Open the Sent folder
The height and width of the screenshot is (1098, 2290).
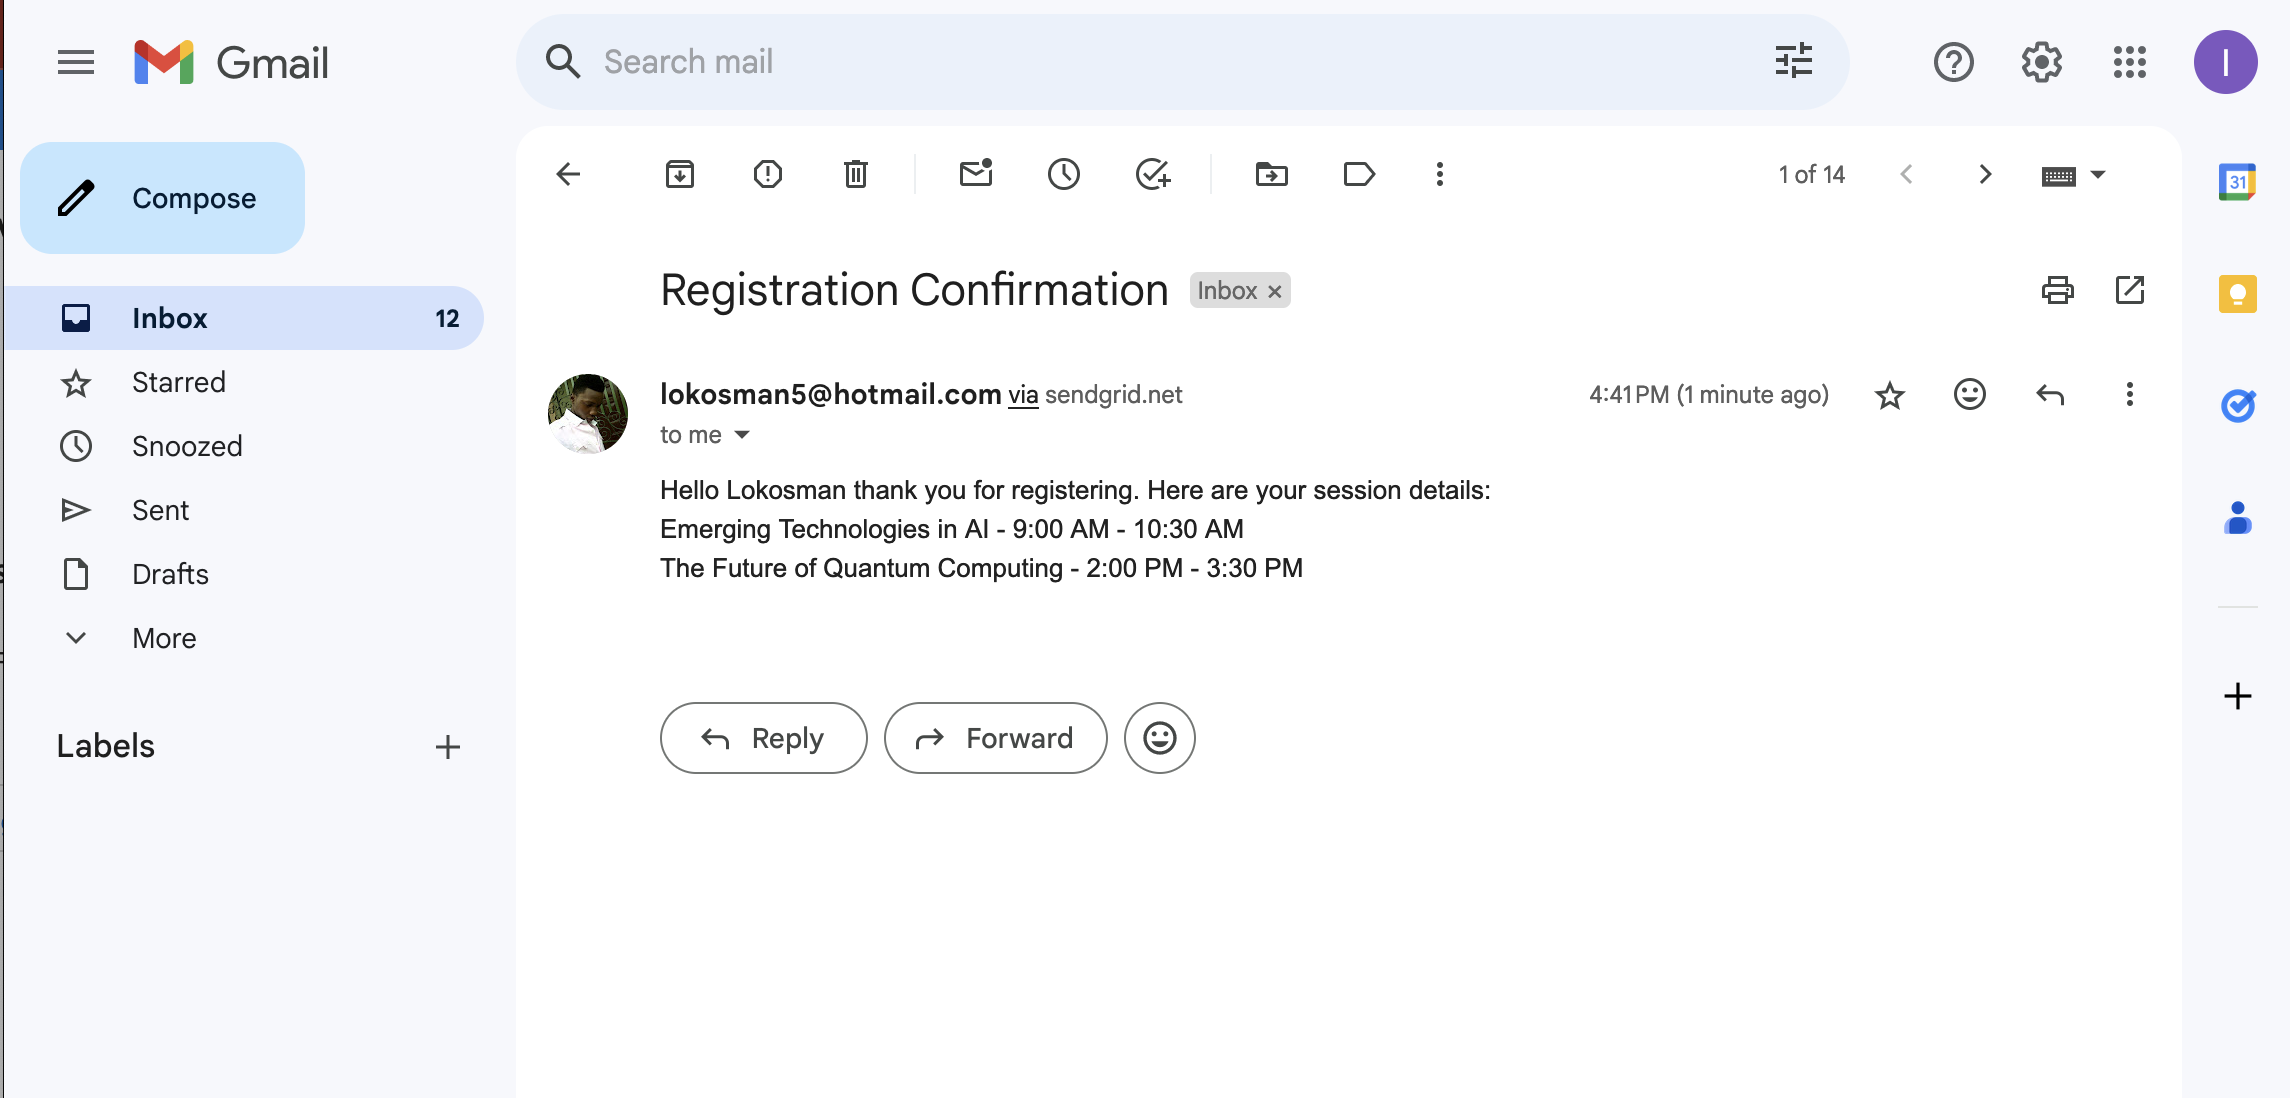pos(160,510)
